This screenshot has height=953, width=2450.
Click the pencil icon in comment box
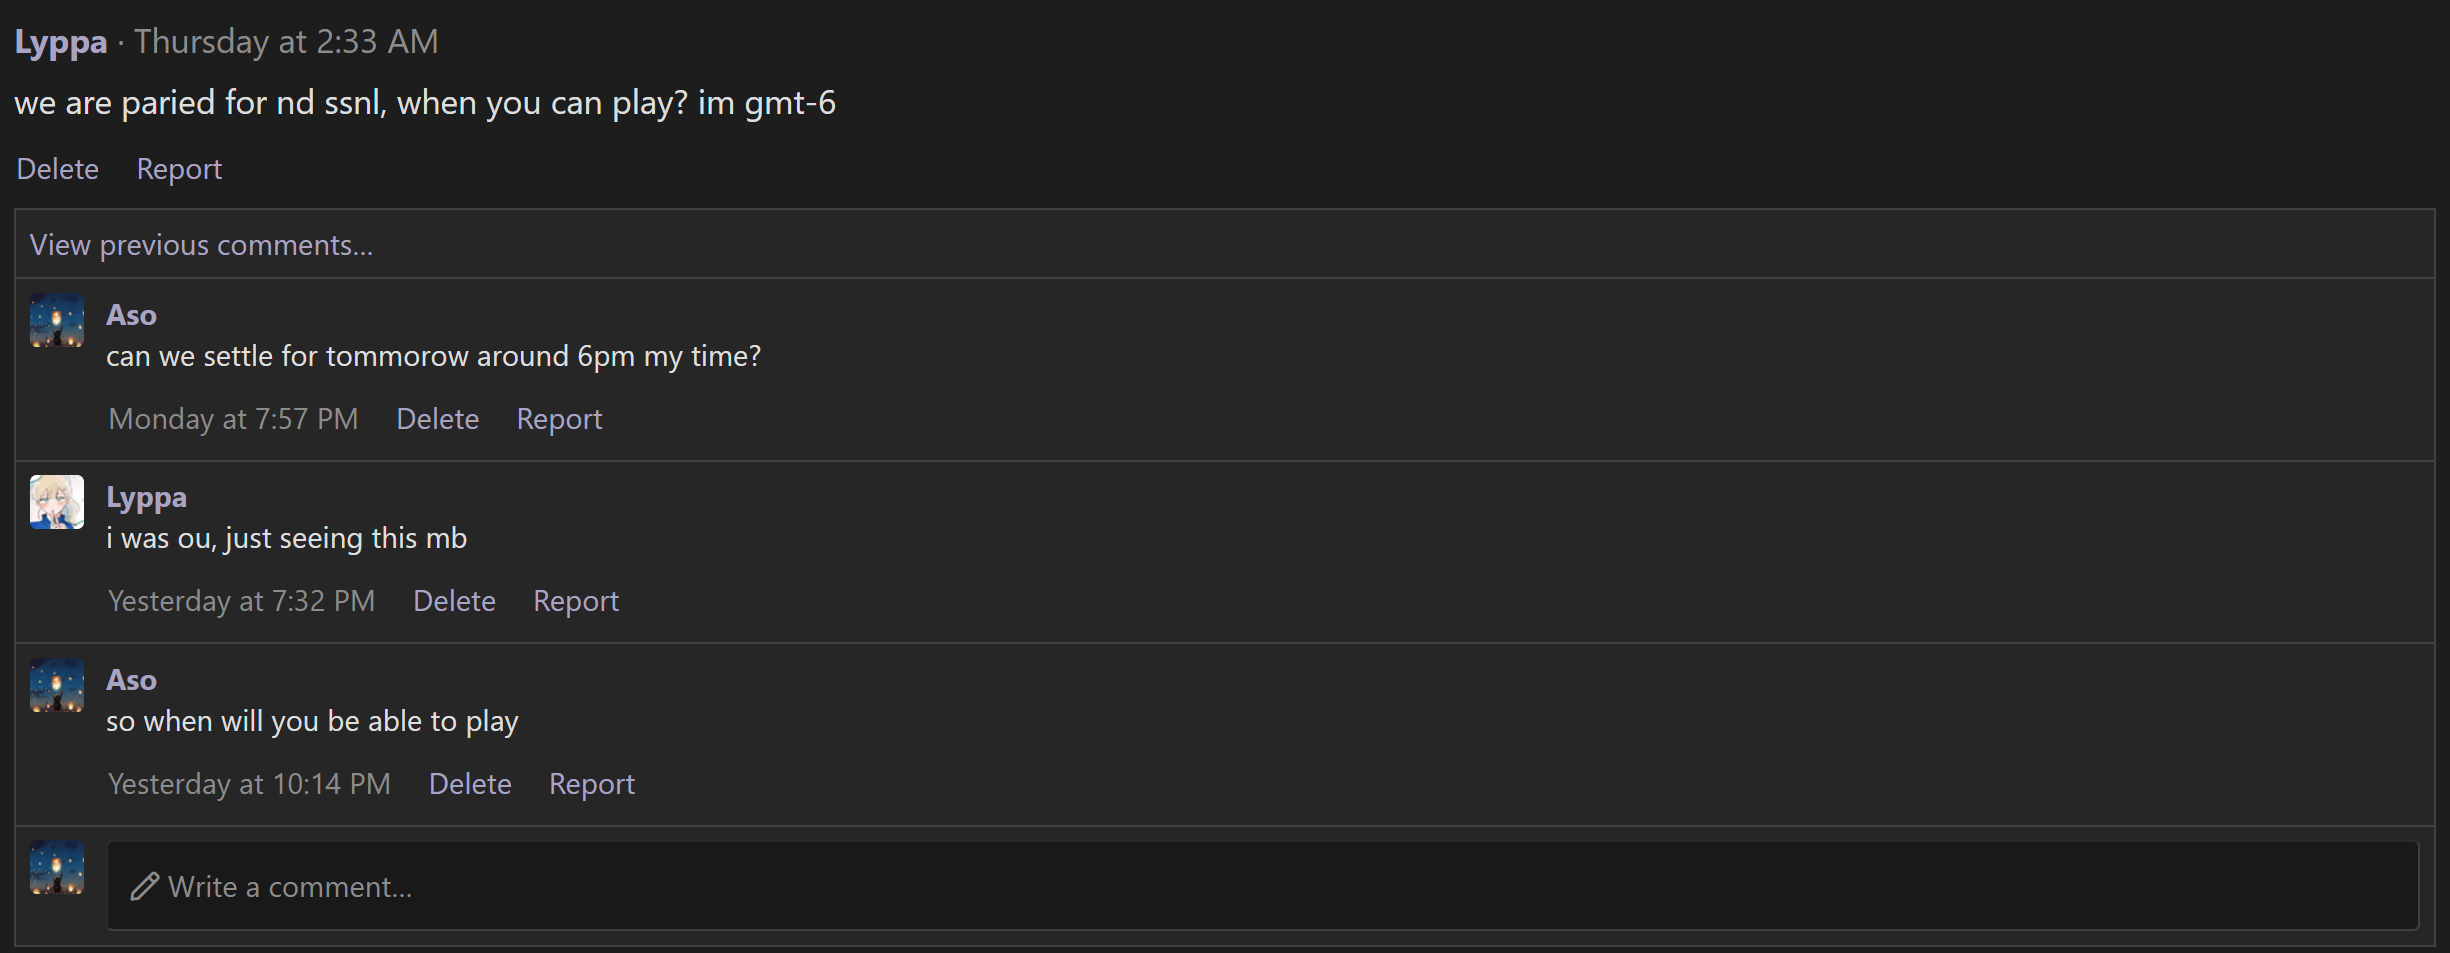pyautogui.click(x=145, y=886)
